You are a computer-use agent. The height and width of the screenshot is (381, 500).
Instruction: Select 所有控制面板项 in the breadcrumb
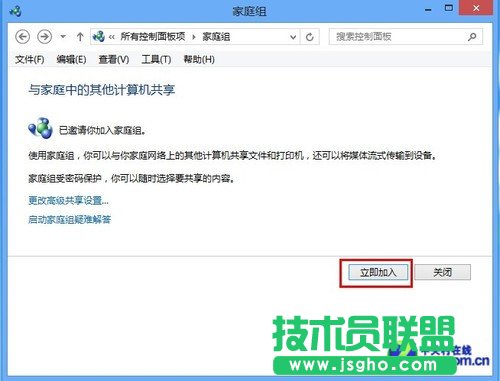(x=153, y=36)
